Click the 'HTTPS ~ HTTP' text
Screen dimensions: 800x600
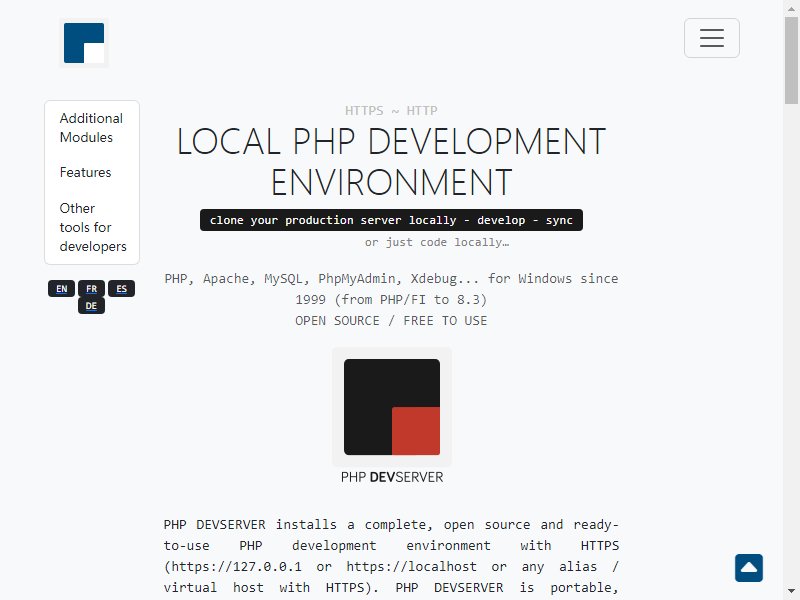[x=391, y=111]
